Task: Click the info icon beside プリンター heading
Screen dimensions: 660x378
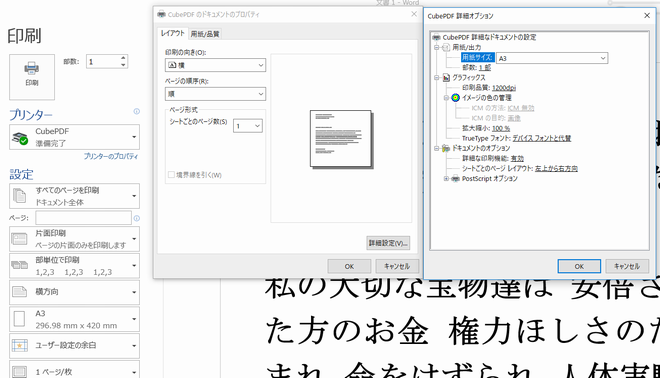Action: [136, 111]
